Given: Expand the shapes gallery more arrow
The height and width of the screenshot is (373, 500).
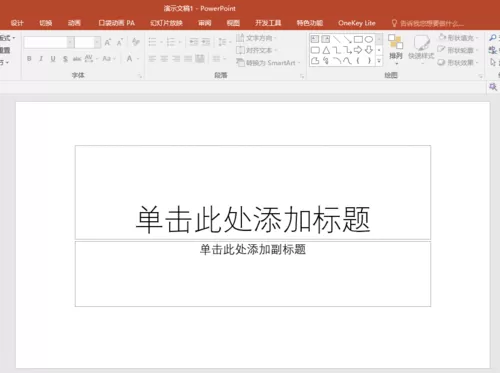Looking at the screenshot, I should (379, 61).
